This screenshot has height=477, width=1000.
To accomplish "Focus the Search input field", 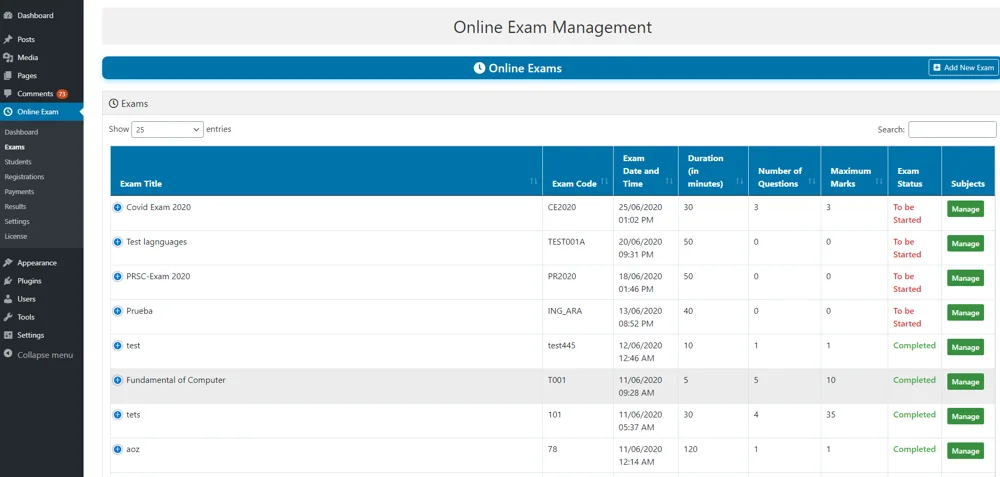I will (x=952, y=129).
